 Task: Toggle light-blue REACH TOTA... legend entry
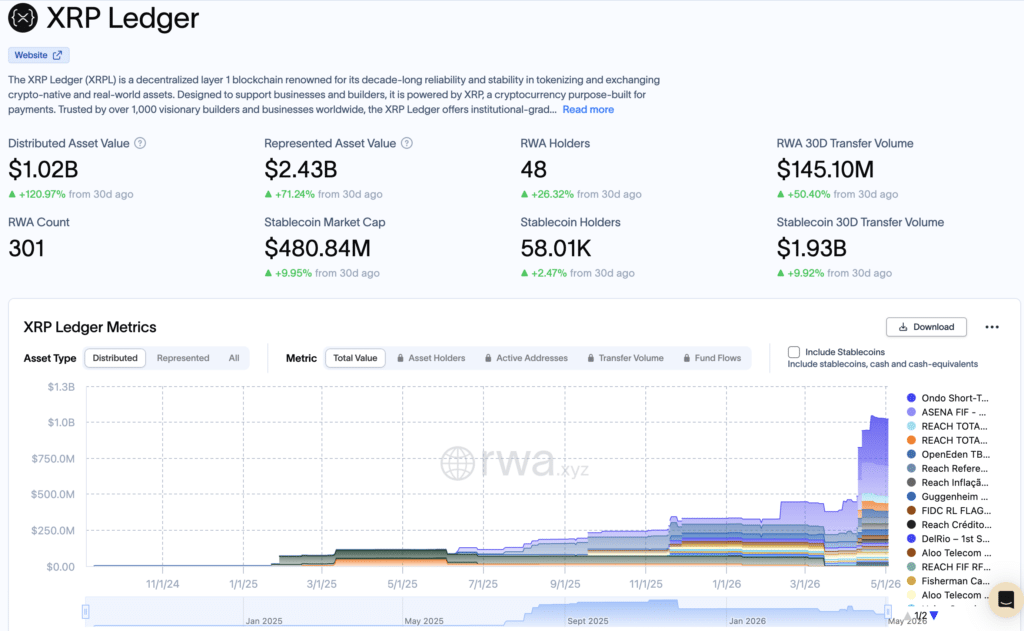tap(947, 426)
